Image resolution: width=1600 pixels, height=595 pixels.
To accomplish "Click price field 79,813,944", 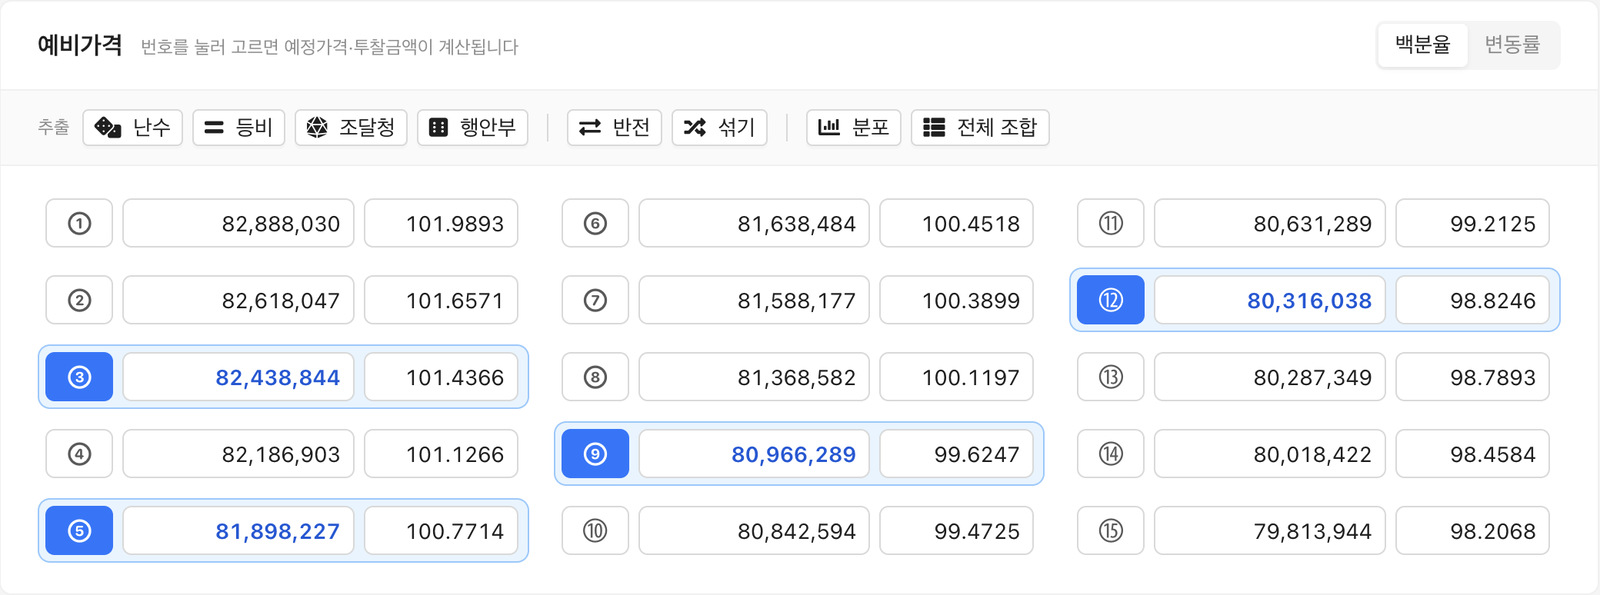I will point(1270,531).
